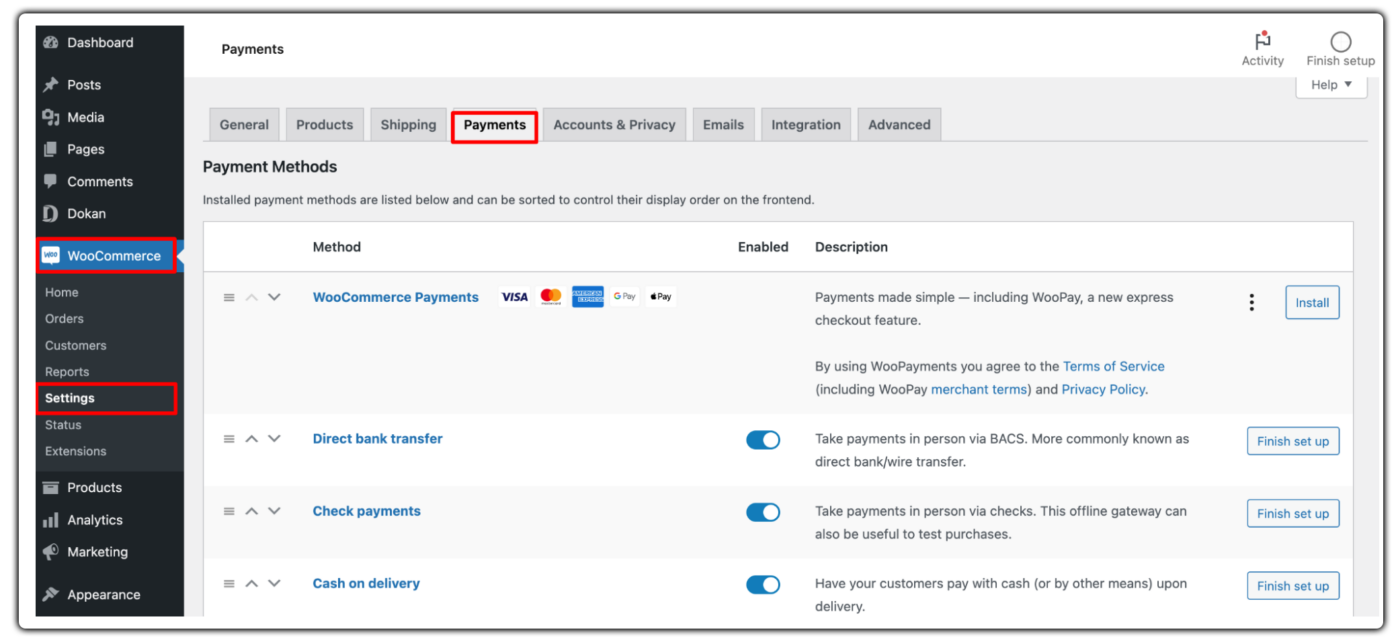This screenshot has width=1400, height=640.
Task: Open the WooCommerce Payments three-dot menu
Action: point(1251,301)
